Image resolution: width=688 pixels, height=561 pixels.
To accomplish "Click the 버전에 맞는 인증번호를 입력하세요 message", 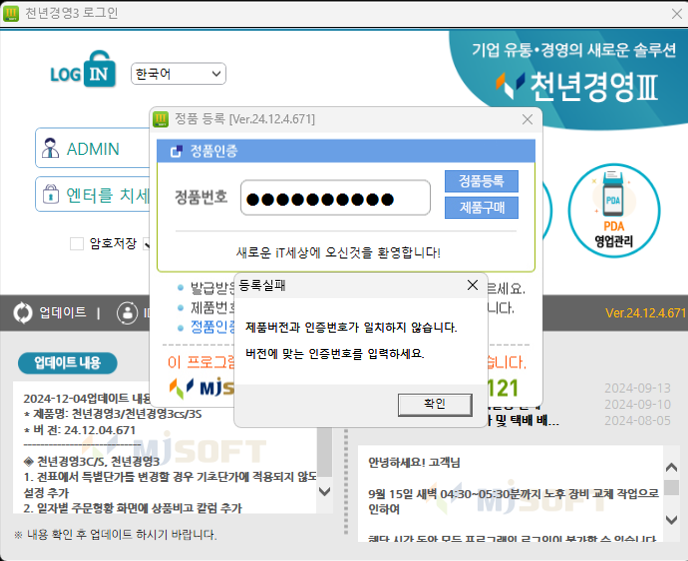I will (x=335, y=354).
